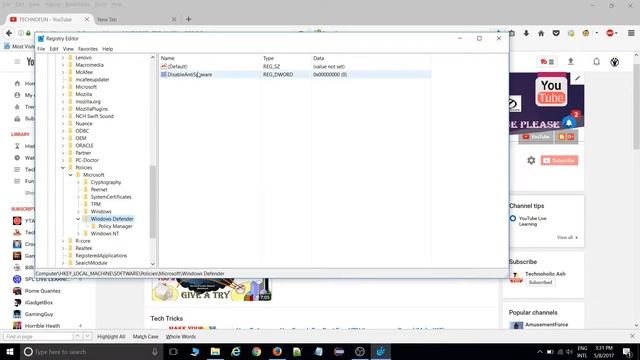Click the taskbar search box

91,351
